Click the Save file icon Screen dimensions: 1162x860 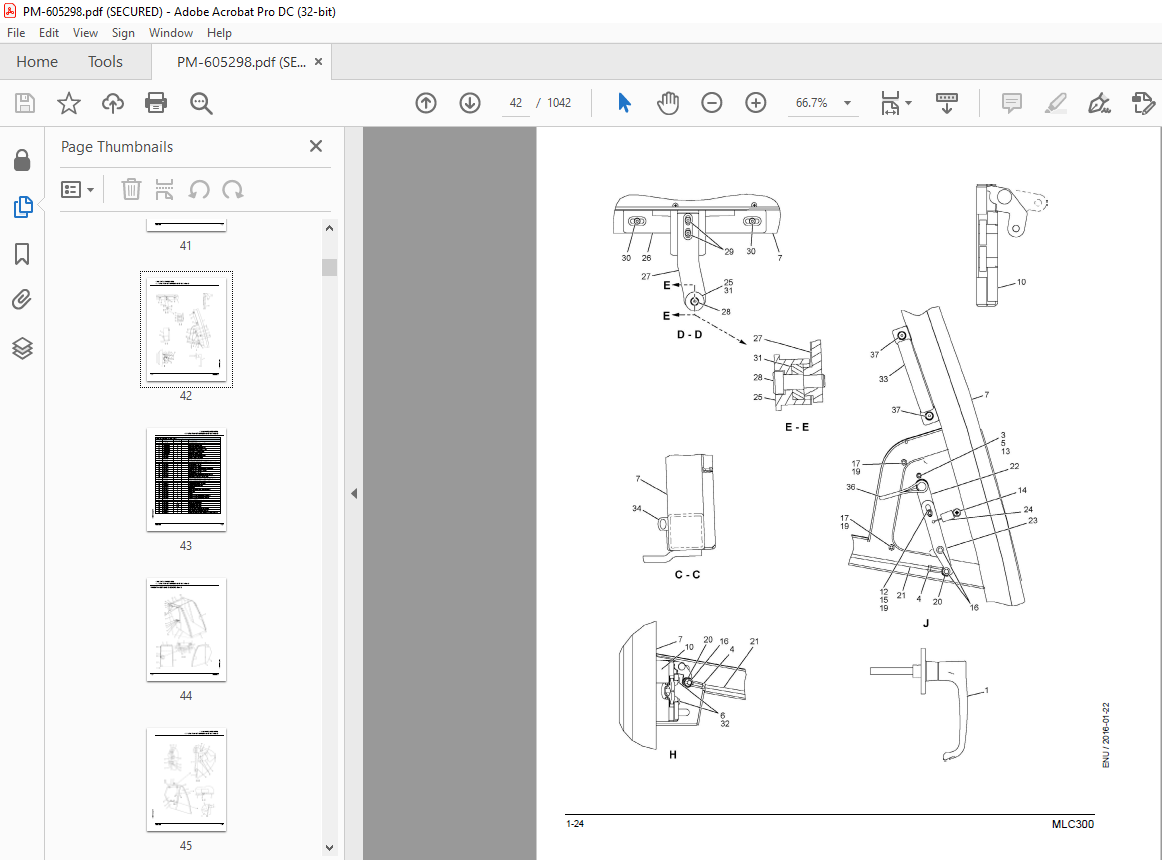click(x=24, y=103)
